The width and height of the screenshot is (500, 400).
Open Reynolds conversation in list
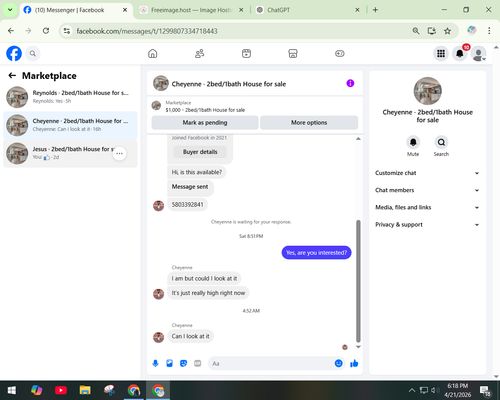(x=70, y=97)
